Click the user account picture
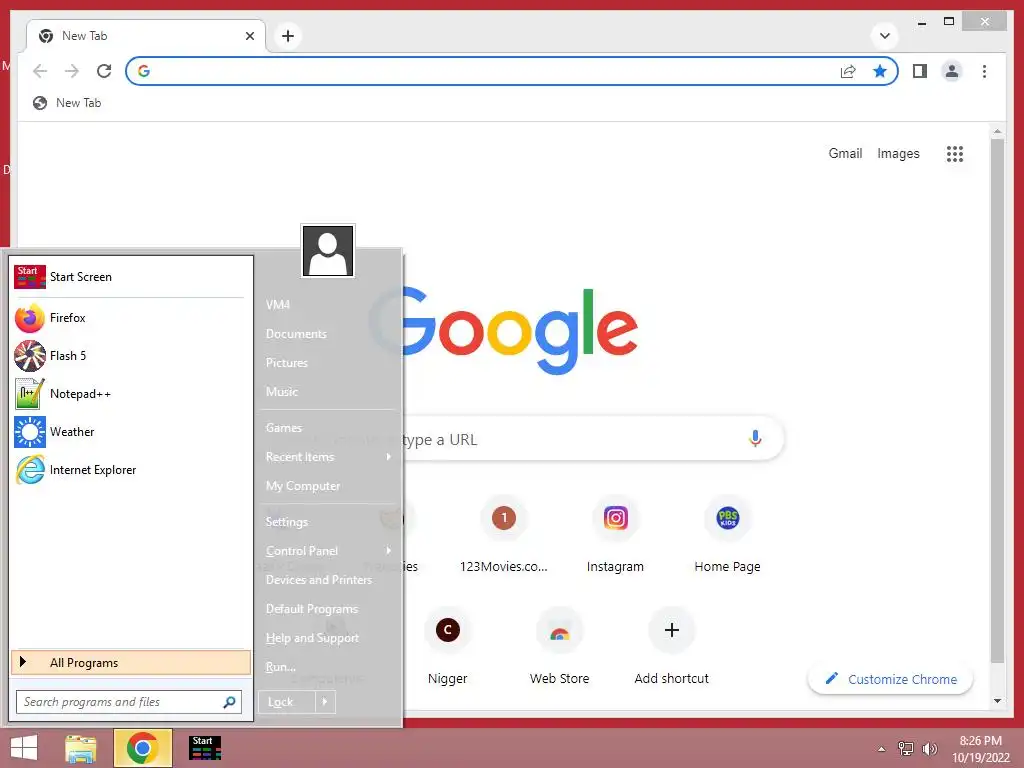This screenshot has height=768, width=1024. pos(328,251)
